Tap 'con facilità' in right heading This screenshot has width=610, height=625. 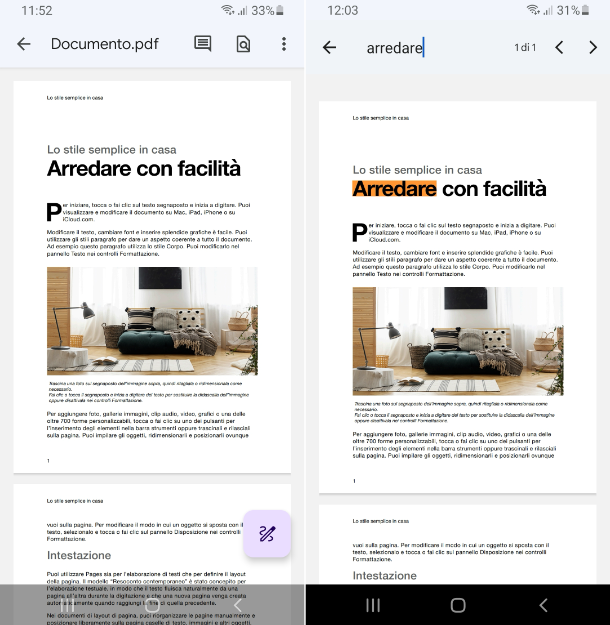[x=494, y=189]
